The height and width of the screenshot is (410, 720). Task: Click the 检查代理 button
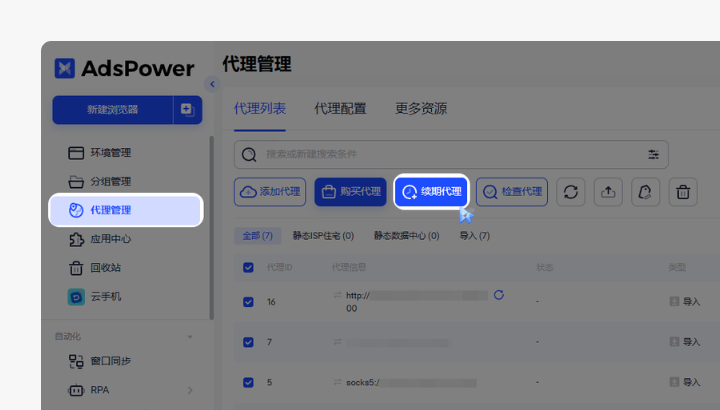pos(512,192)
